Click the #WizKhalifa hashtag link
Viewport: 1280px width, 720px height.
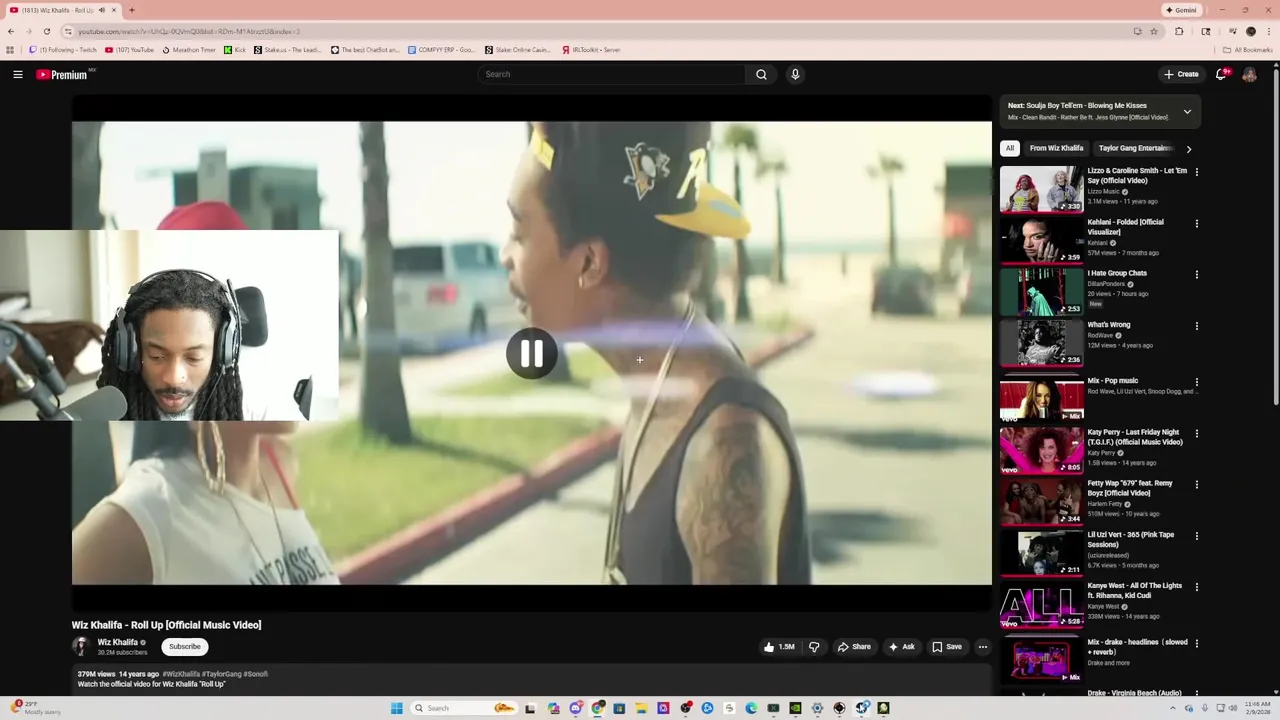pos(182,674)
